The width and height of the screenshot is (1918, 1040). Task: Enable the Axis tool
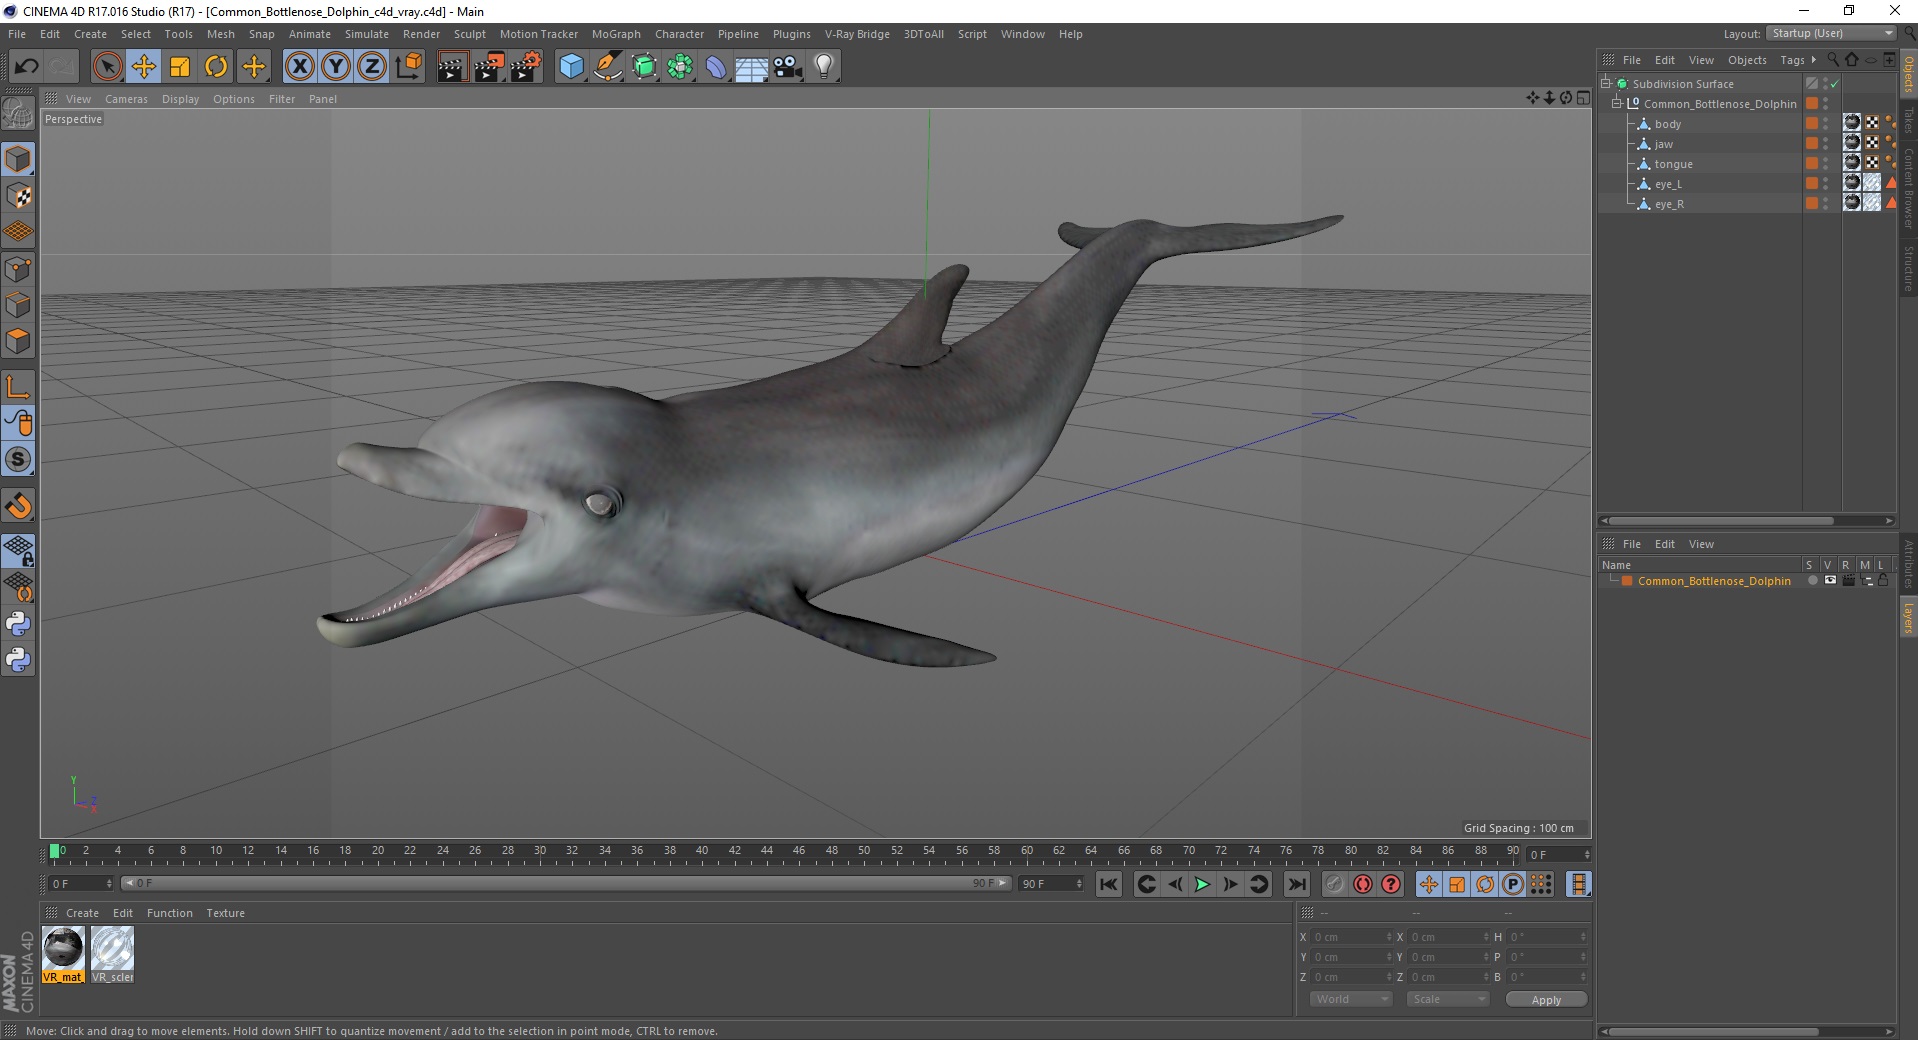coord(18,387)
